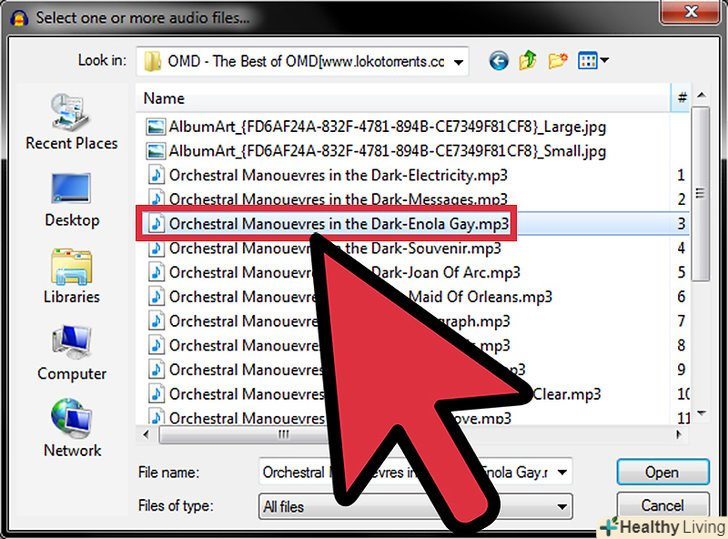Screen dimensions: 728x539
Task: Select the Dark-Messages.mp3 file
Action: [327, 199]
